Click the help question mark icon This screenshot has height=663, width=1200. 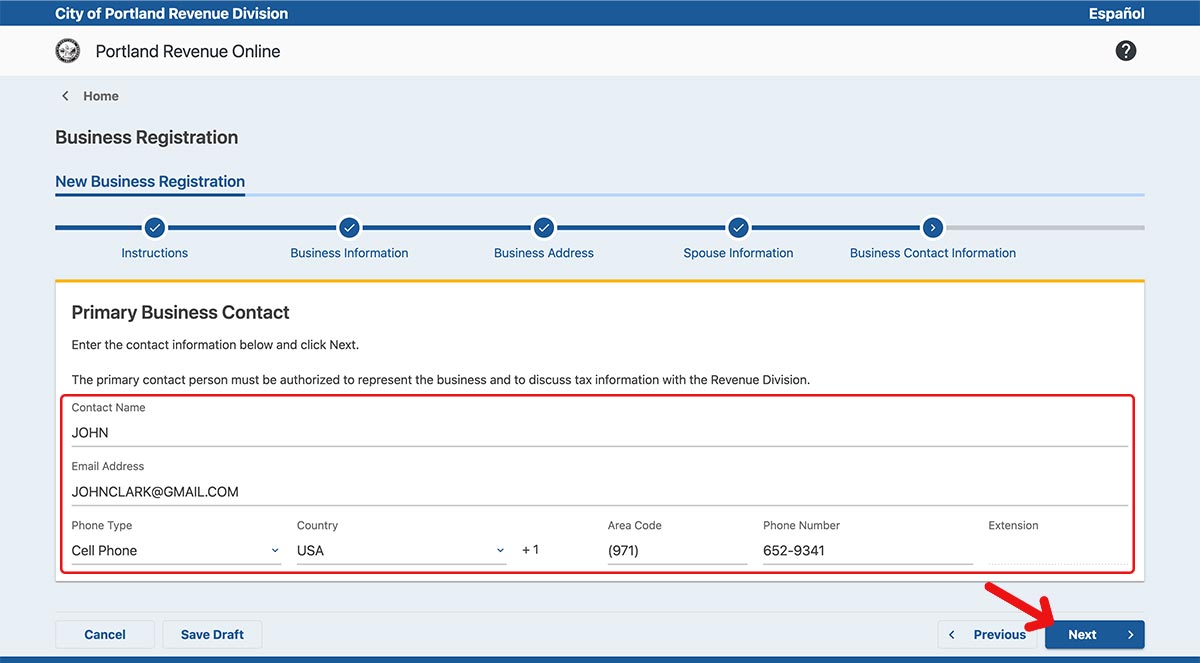coord(1125,51)
